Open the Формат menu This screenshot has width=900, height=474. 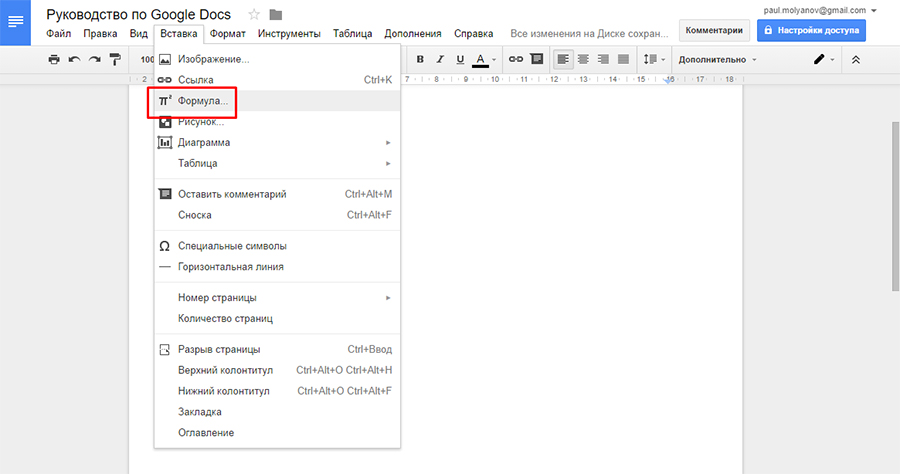tap(227, 34)
